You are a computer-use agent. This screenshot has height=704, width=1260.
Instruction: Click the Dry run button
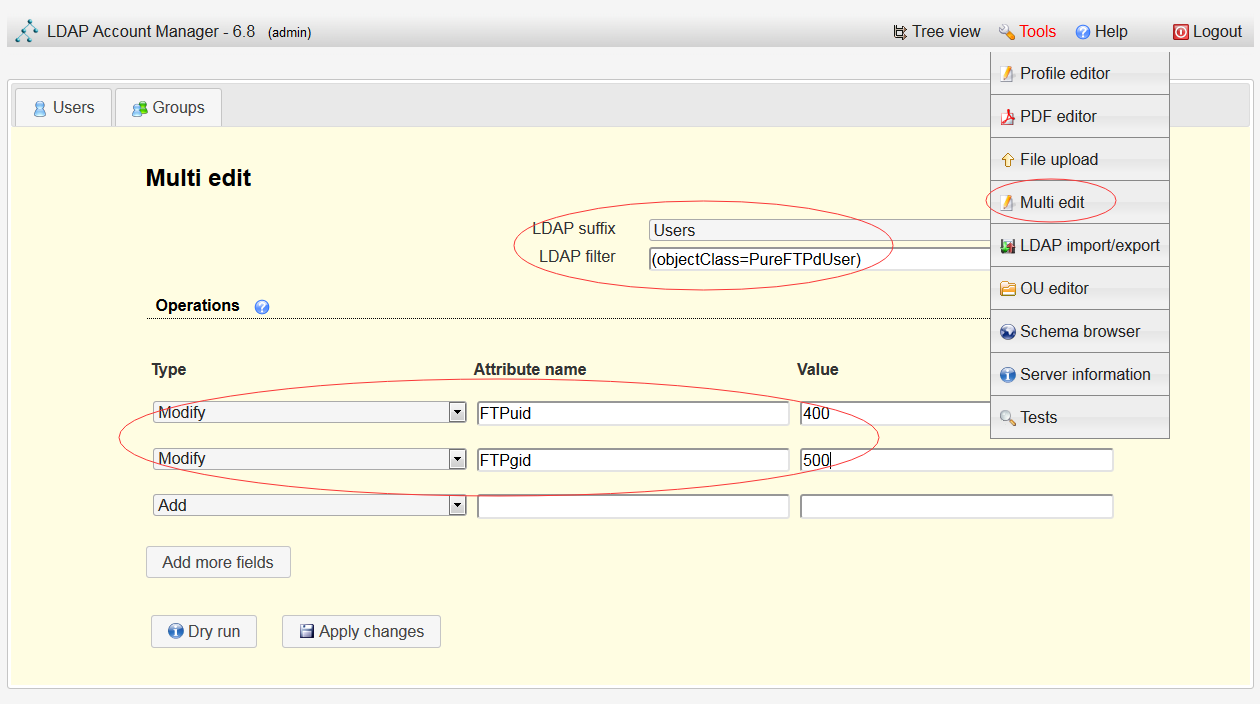[x=204, y=632]
